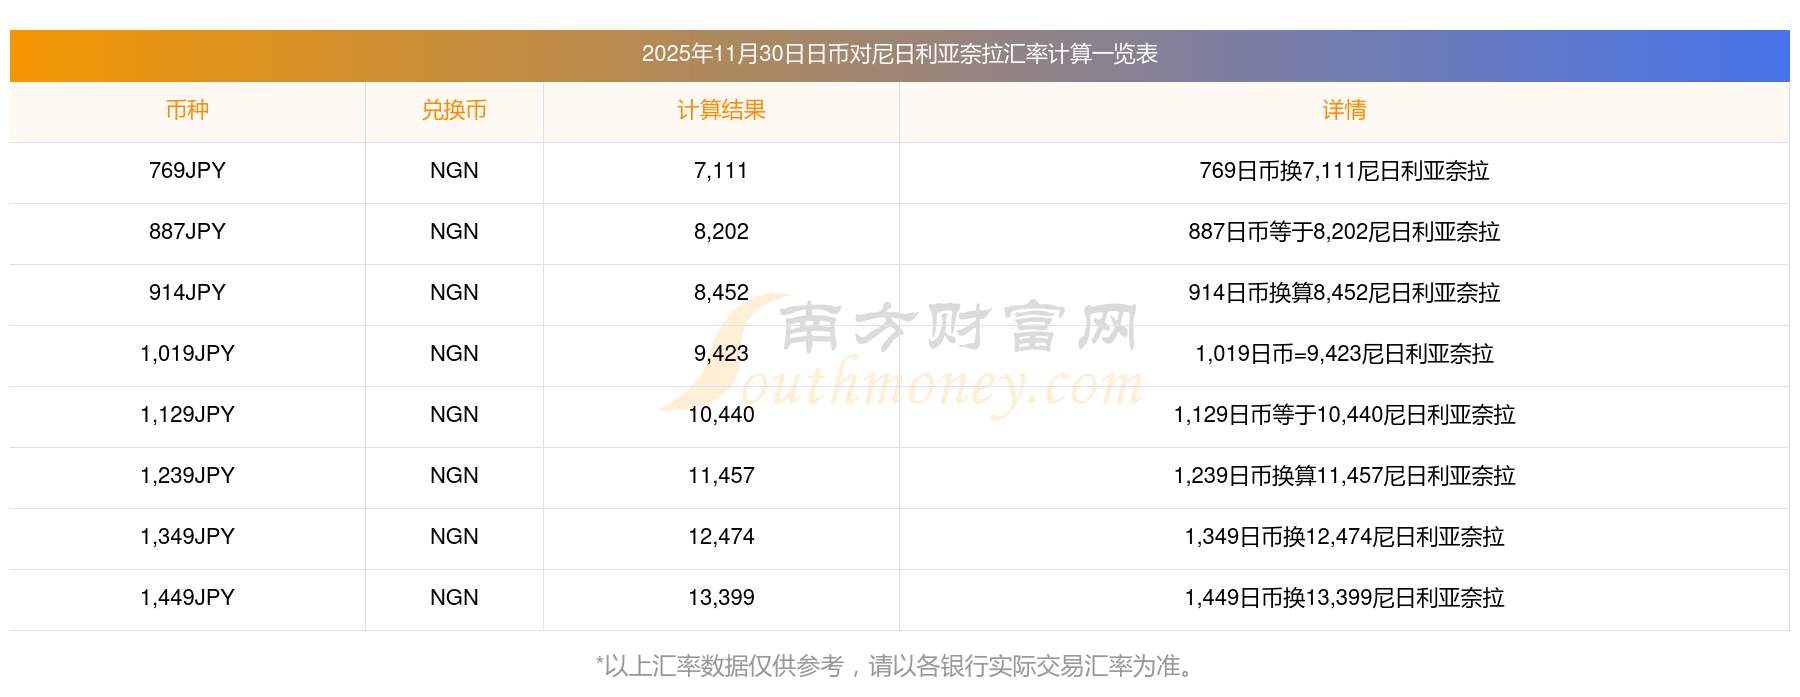Click the 1,129JPY cell
The height and width of the screenshot is (697, 1800).
[x=187, y=415]
